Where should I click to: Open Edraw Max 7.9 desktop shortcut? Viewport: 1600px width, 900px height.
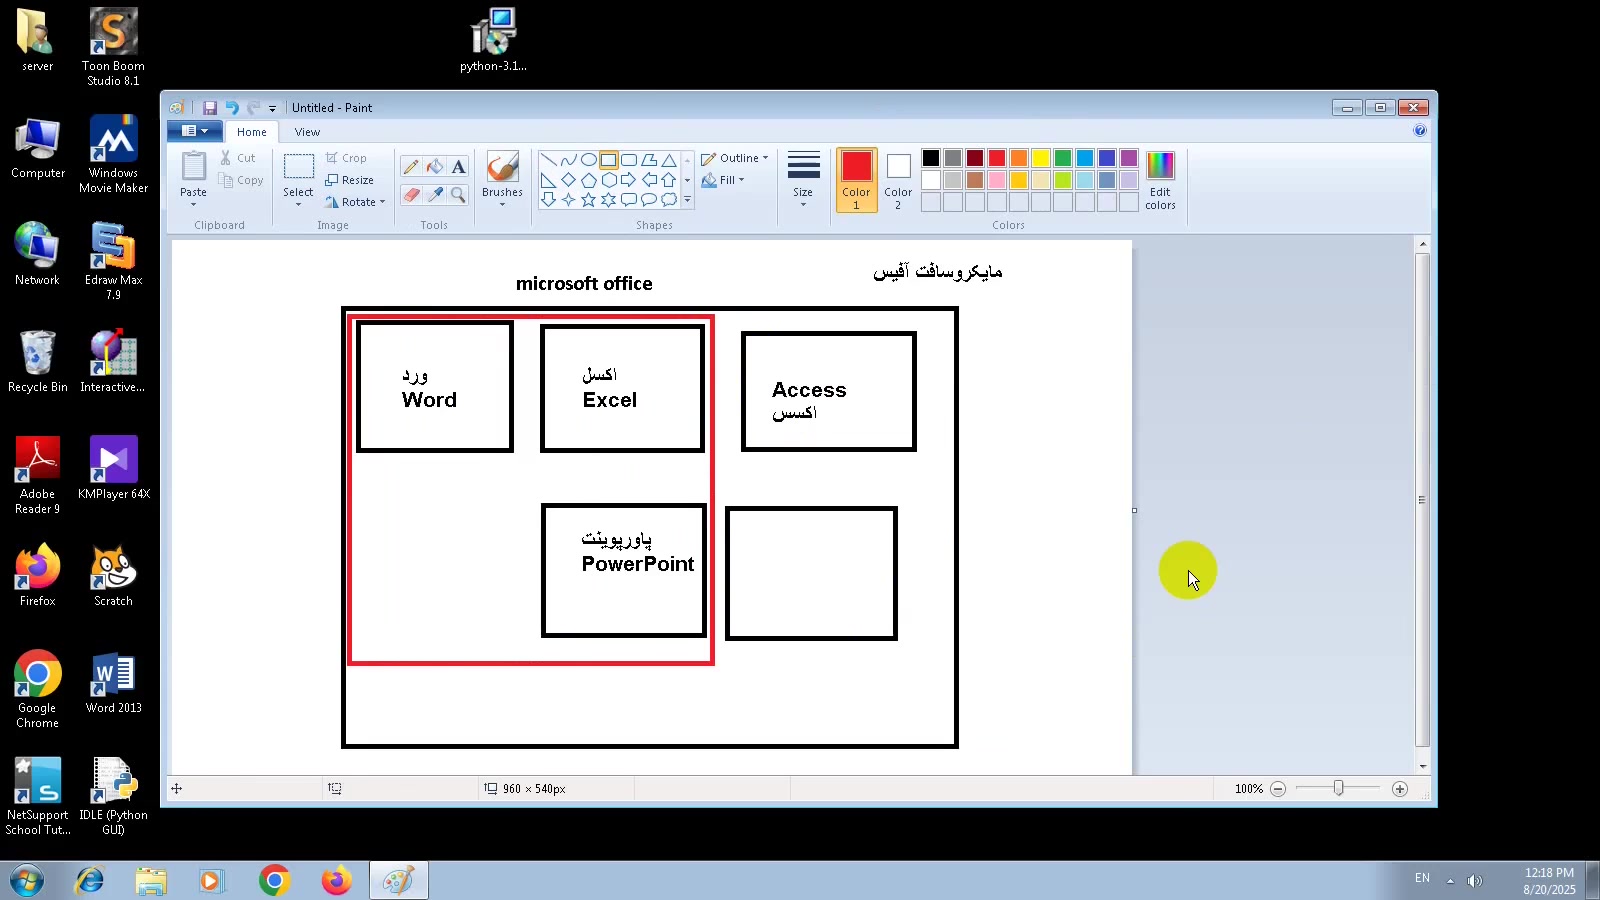tap(113, 261)
